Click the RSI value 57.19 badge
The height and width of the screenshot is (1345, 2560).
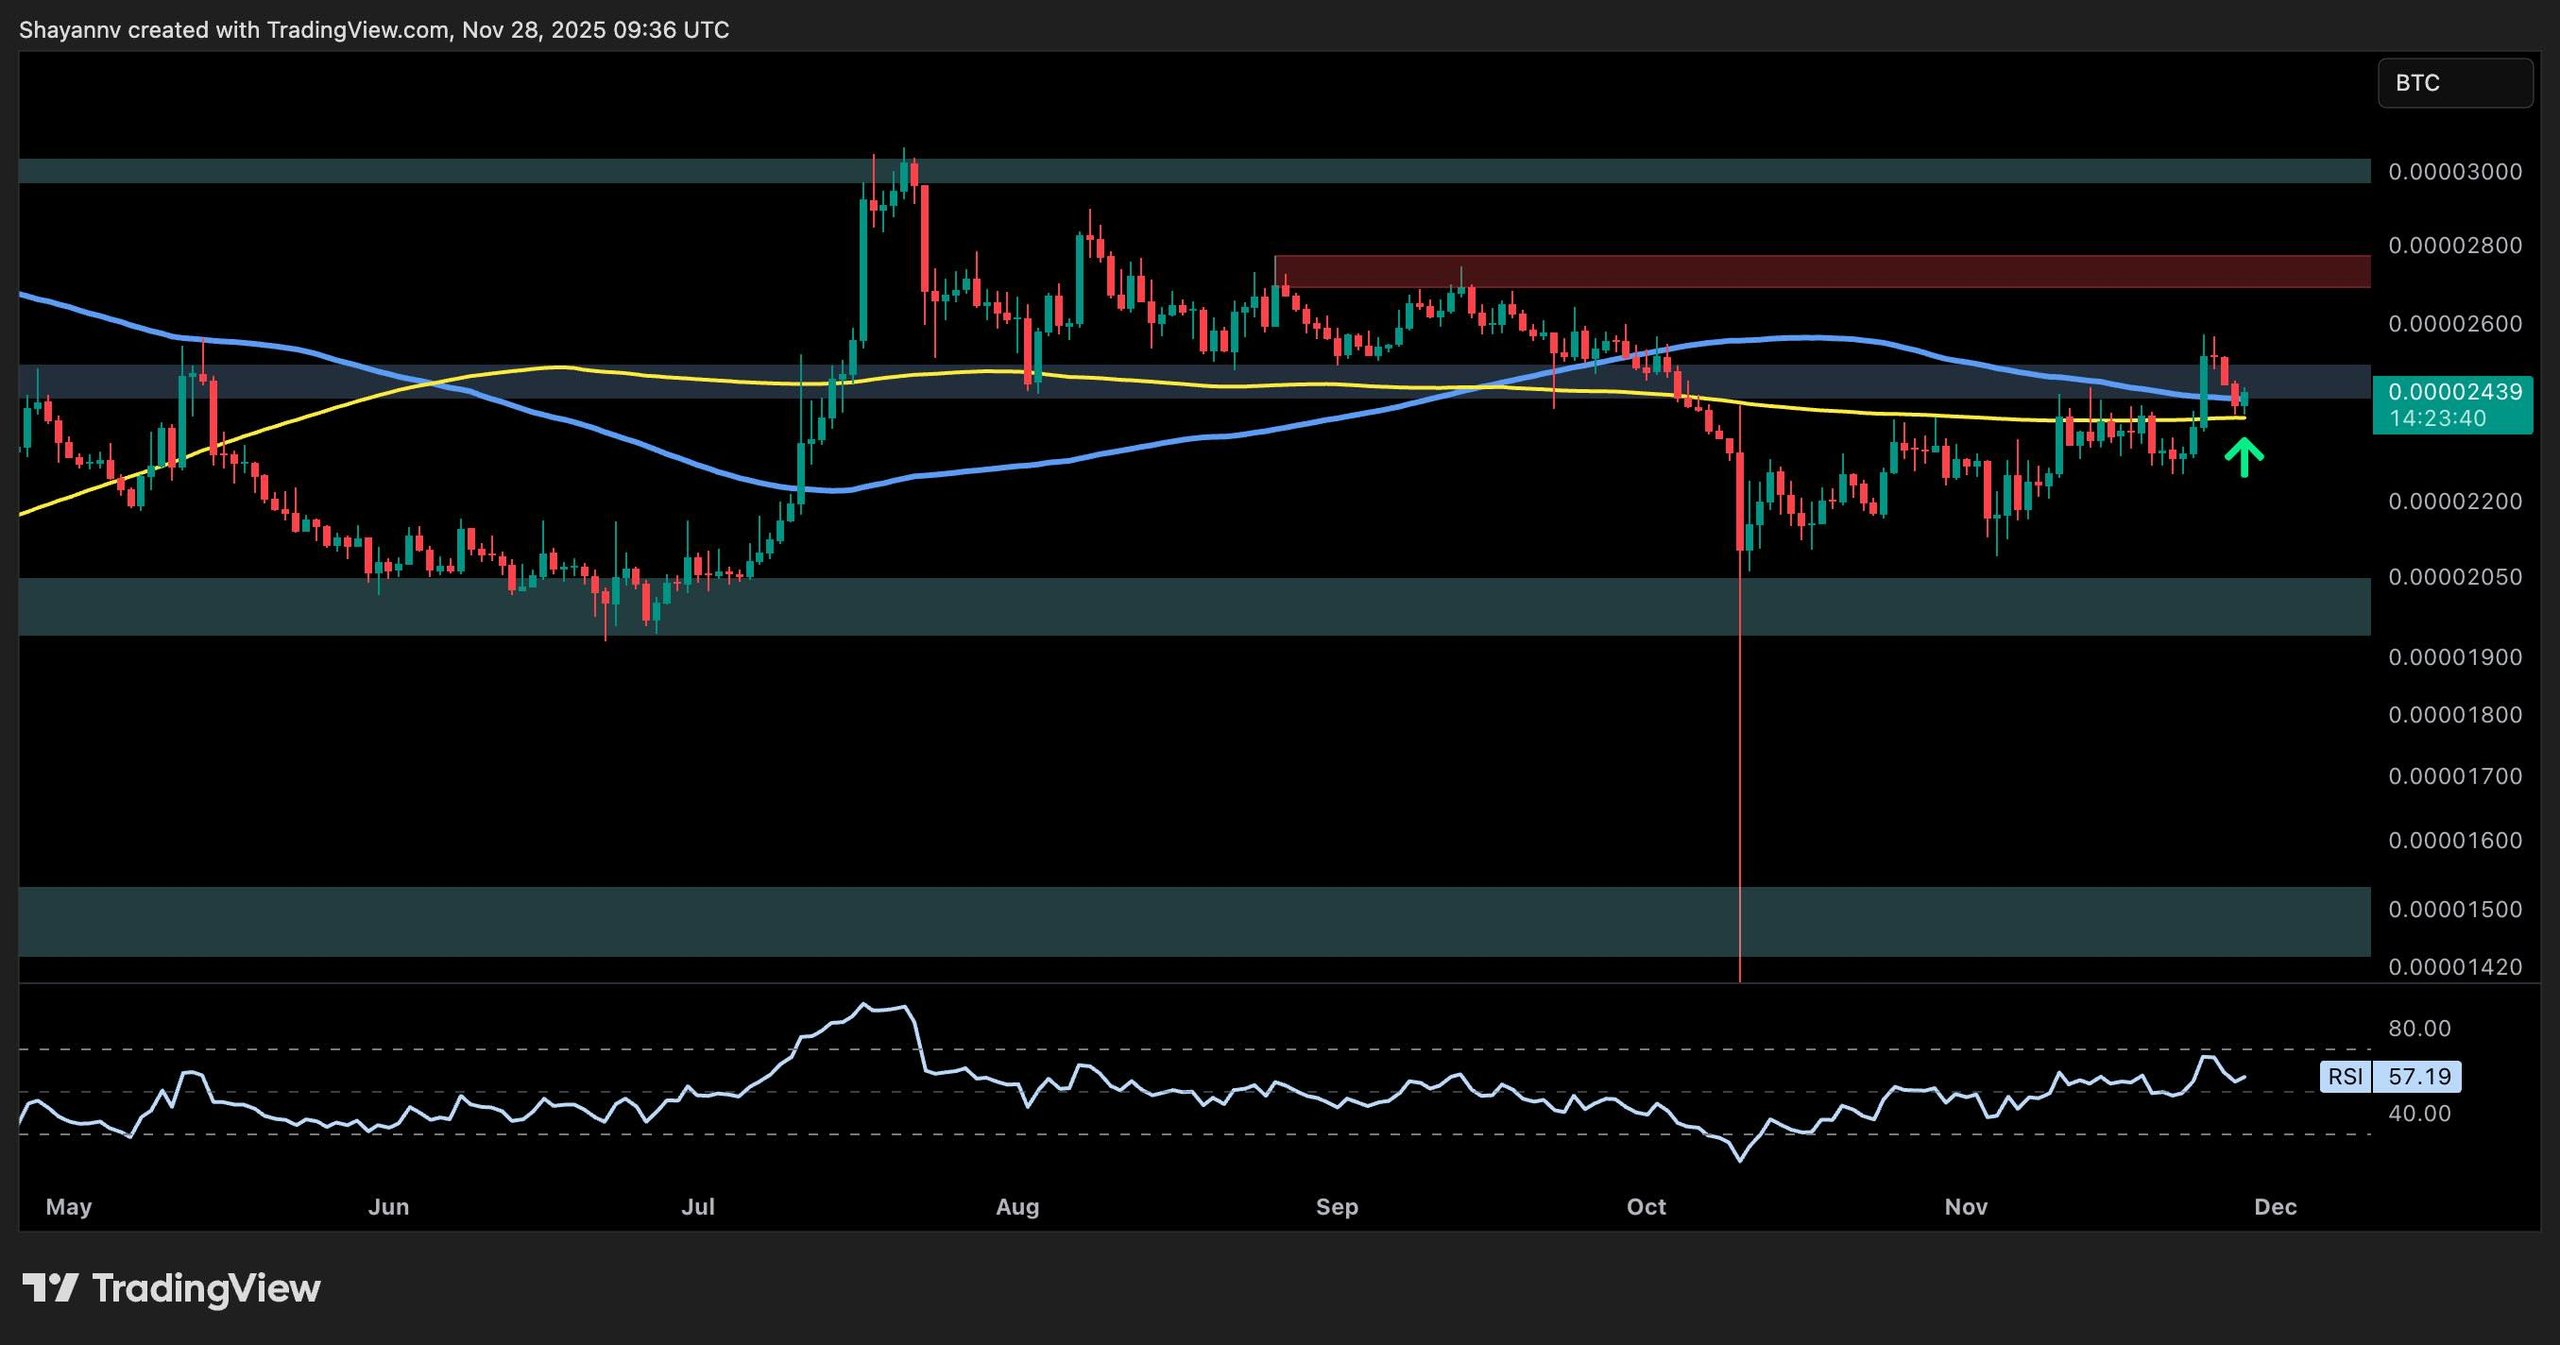click(2419, 1076)
